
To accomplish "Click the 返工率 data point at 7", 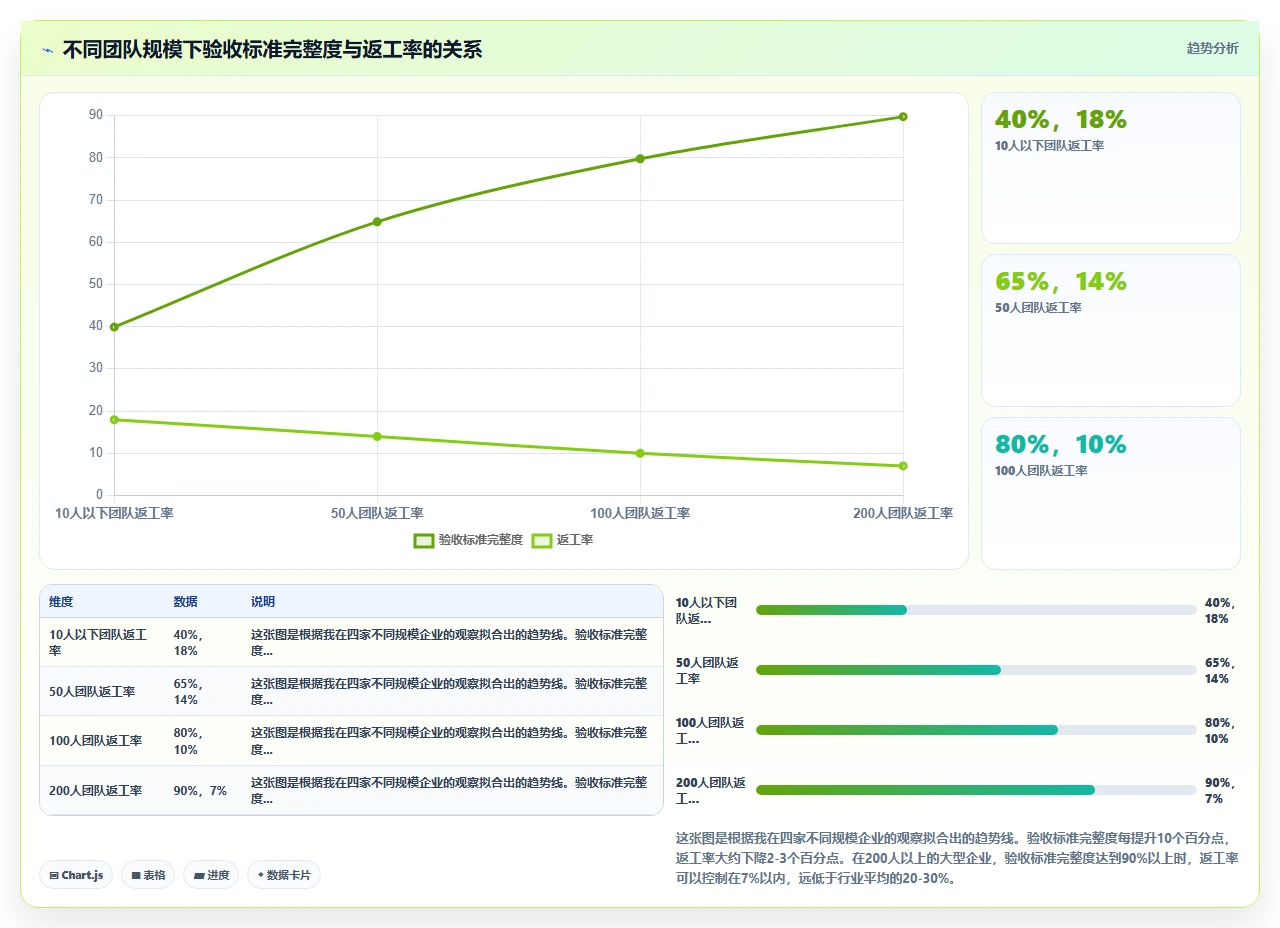I will coord(903,466).
